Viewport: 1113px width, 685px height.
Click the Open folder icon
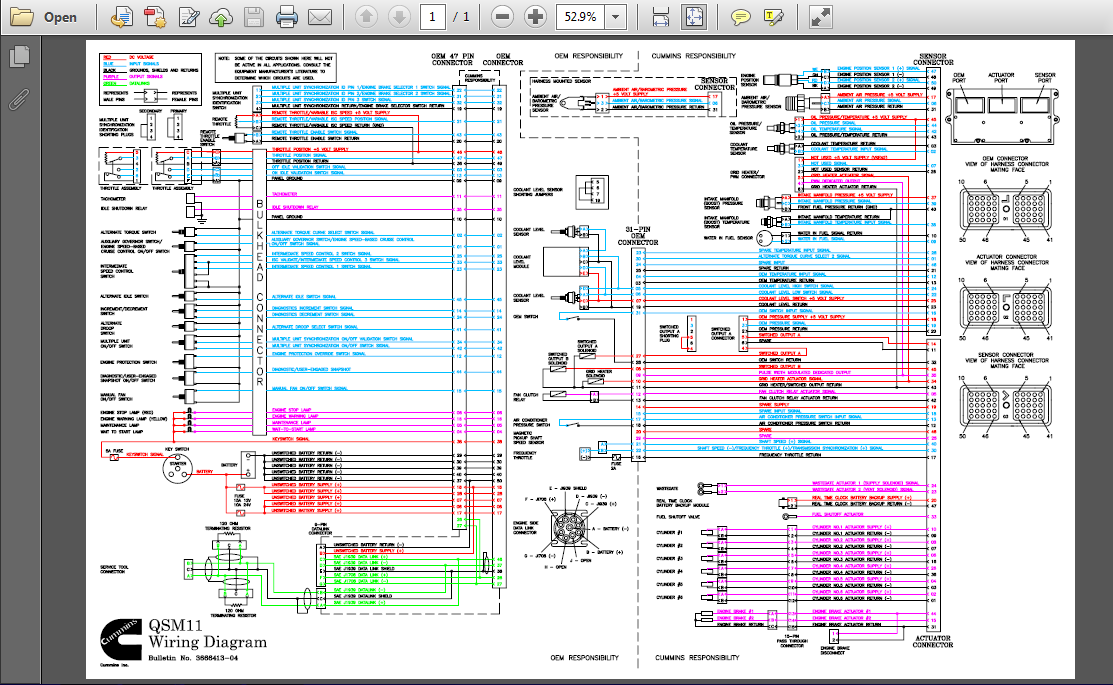[x=21, y=17]
